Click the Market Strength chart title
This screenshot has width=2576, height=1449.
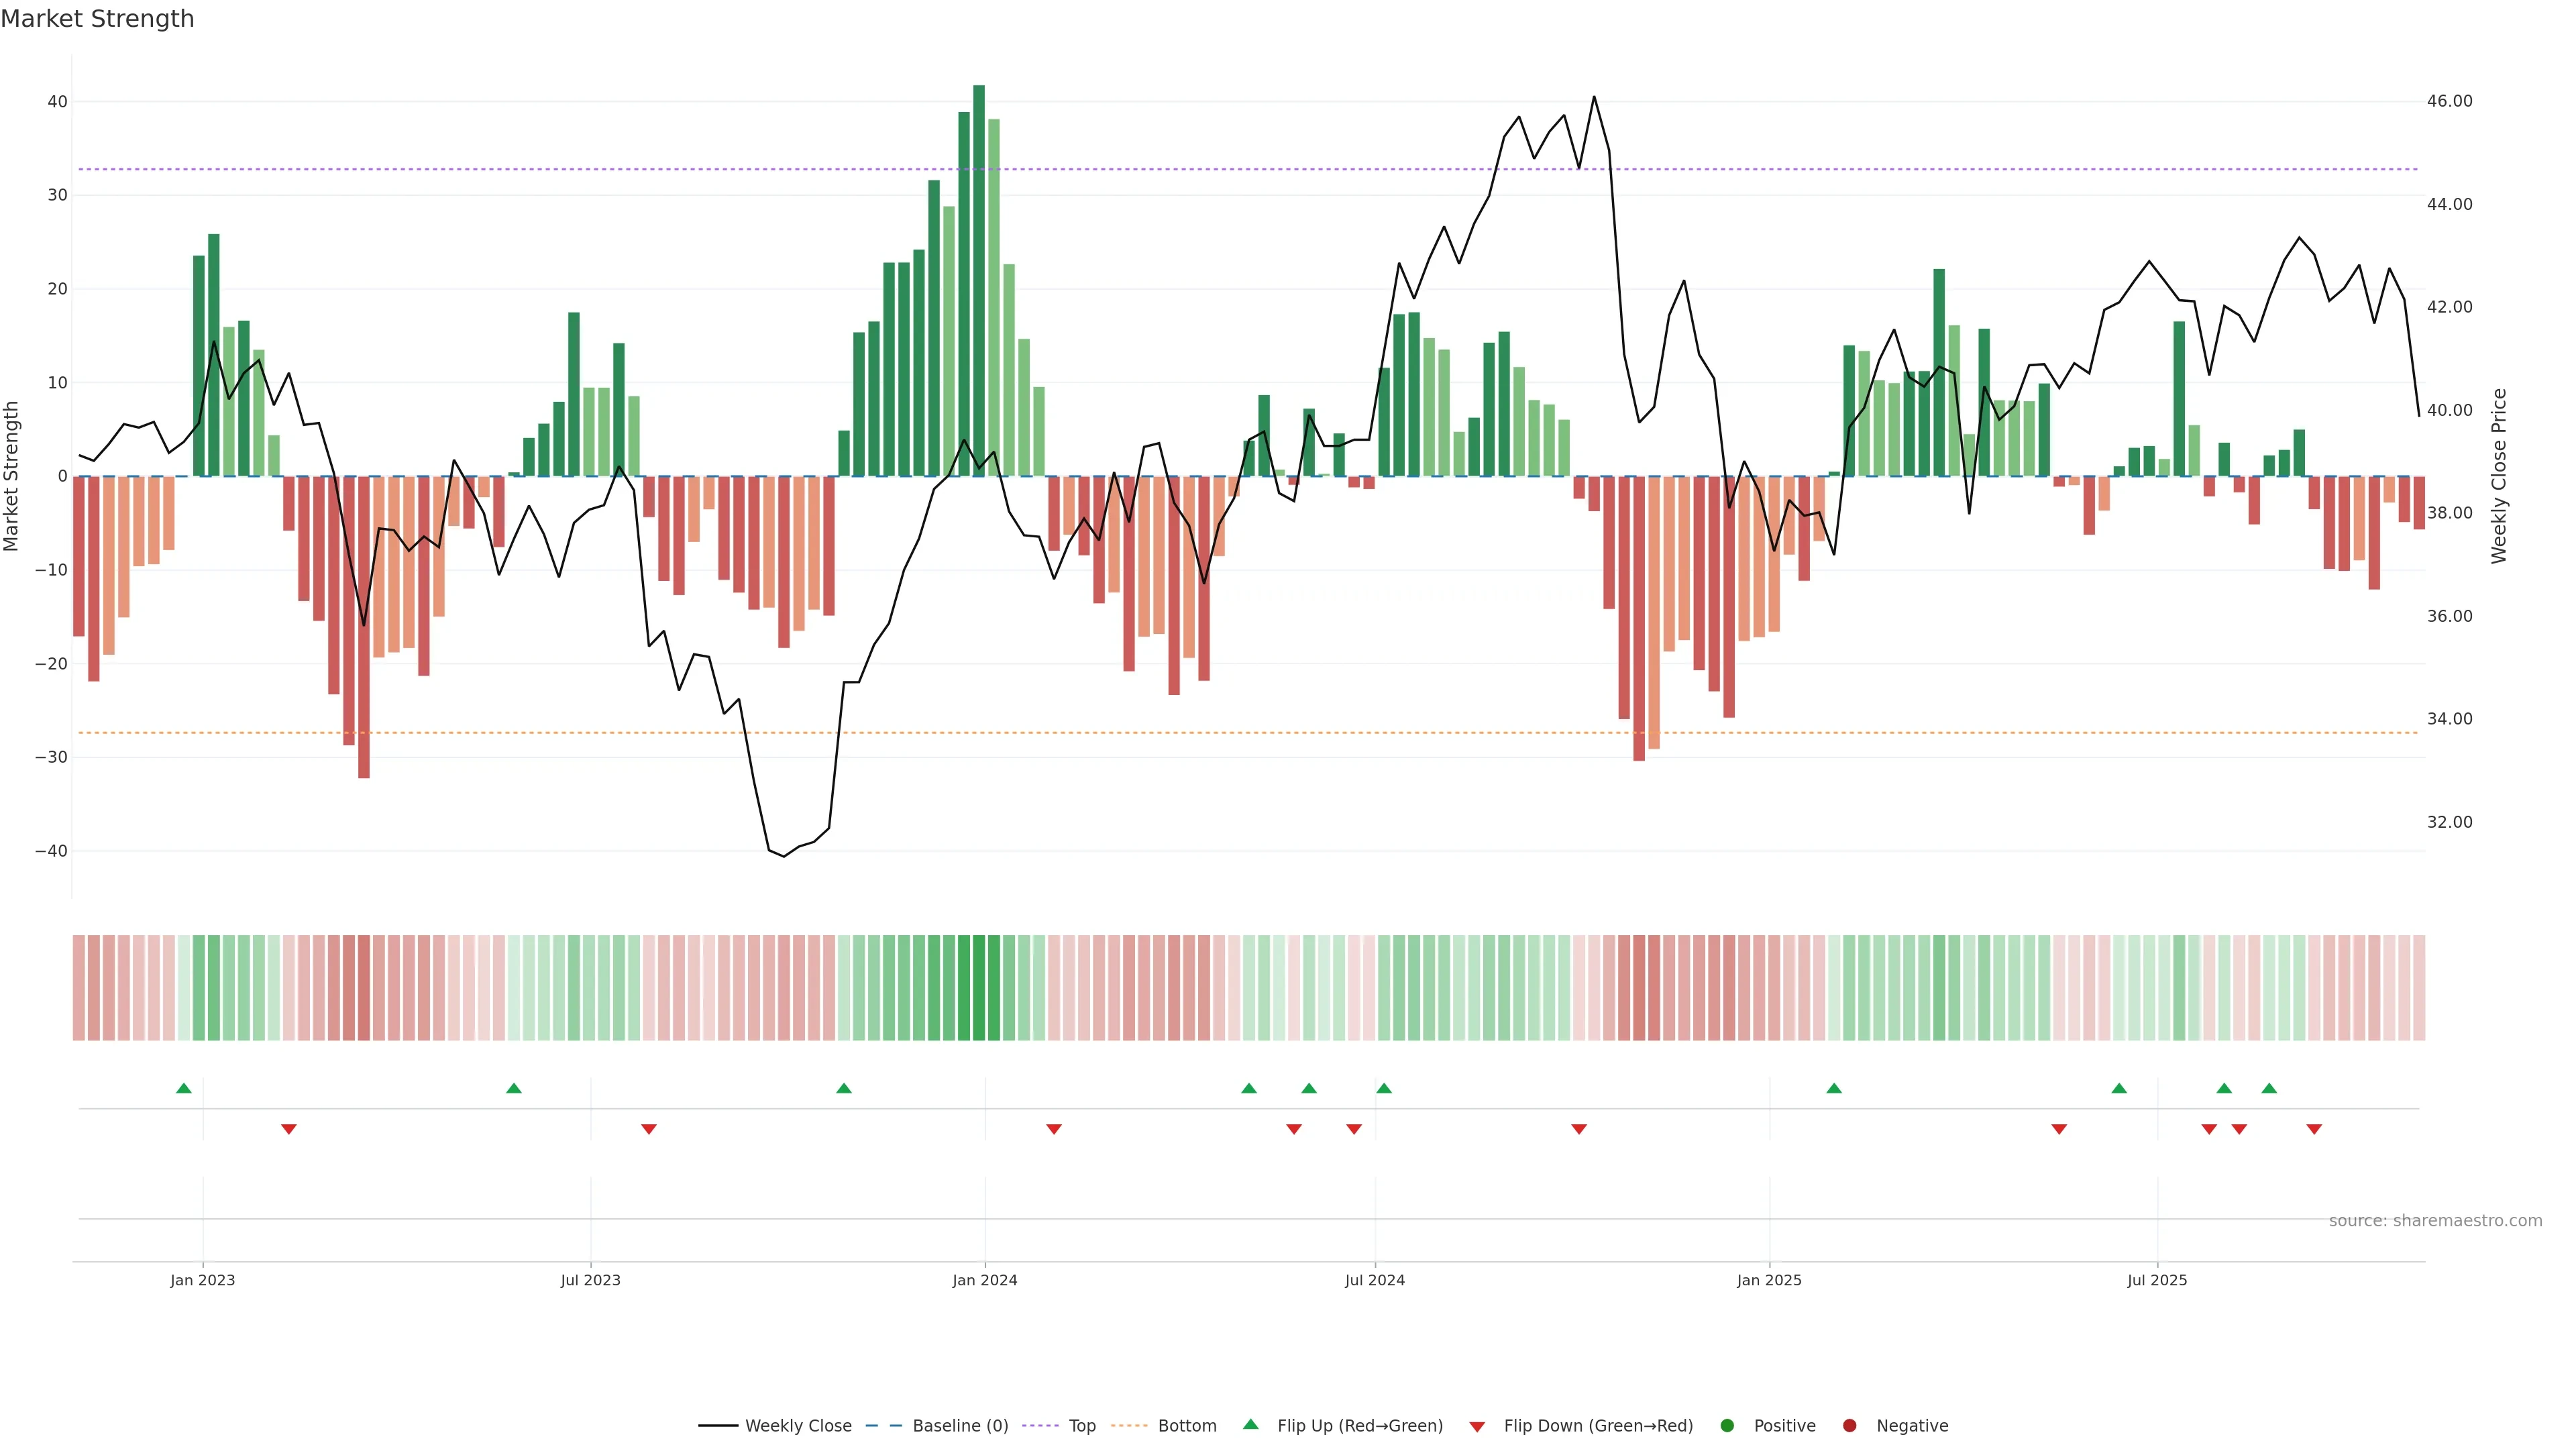click(x=97, y=19)
